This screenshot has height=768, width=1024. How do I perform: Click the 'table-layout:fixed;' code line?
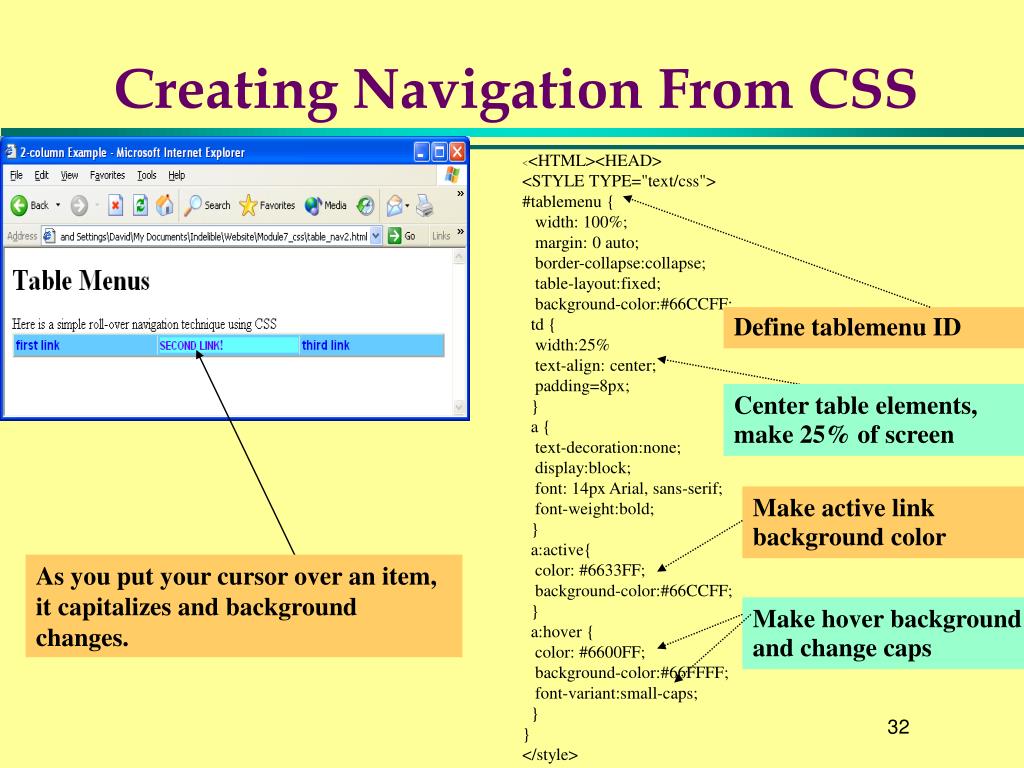click(598, 283)
